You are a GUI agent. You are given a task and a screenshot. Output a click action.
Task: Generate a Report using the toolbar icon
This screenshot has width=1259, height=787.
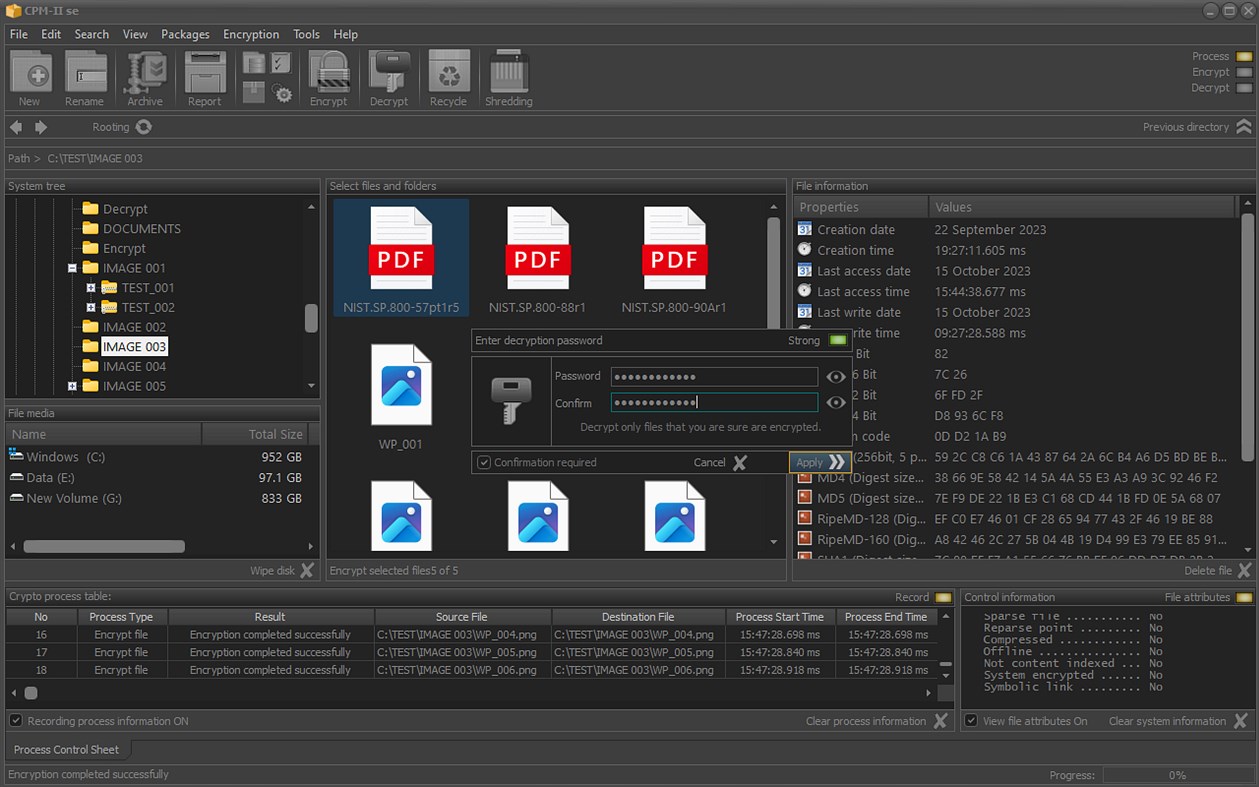(x=204, y=75)
